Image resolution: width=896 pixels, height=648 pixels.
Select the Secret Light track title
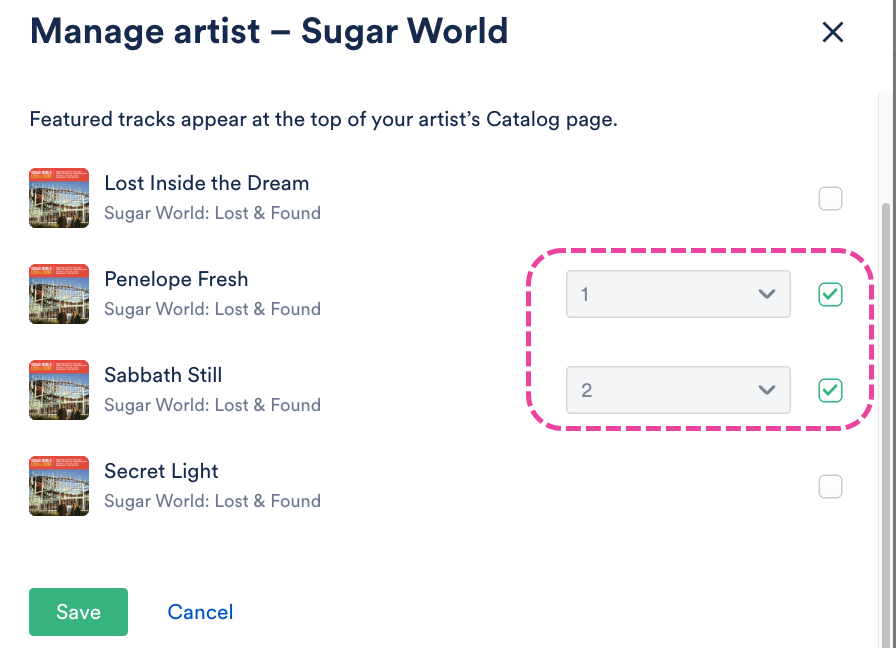pyautogui.click(x=161, y=472)
